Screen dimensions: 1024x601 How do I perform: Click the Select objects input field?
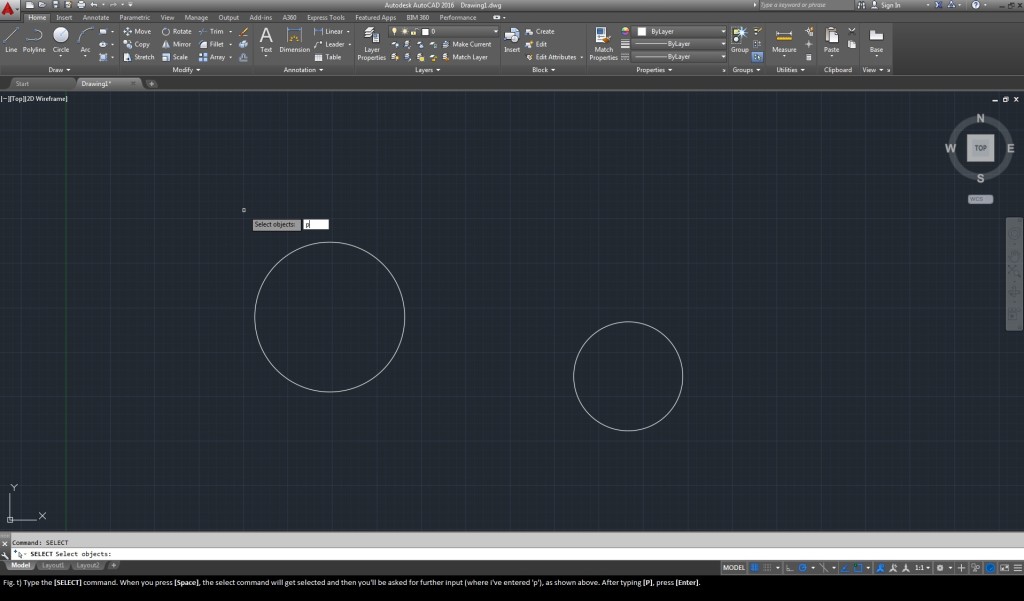pyautogui.click(x=316, y=224)
